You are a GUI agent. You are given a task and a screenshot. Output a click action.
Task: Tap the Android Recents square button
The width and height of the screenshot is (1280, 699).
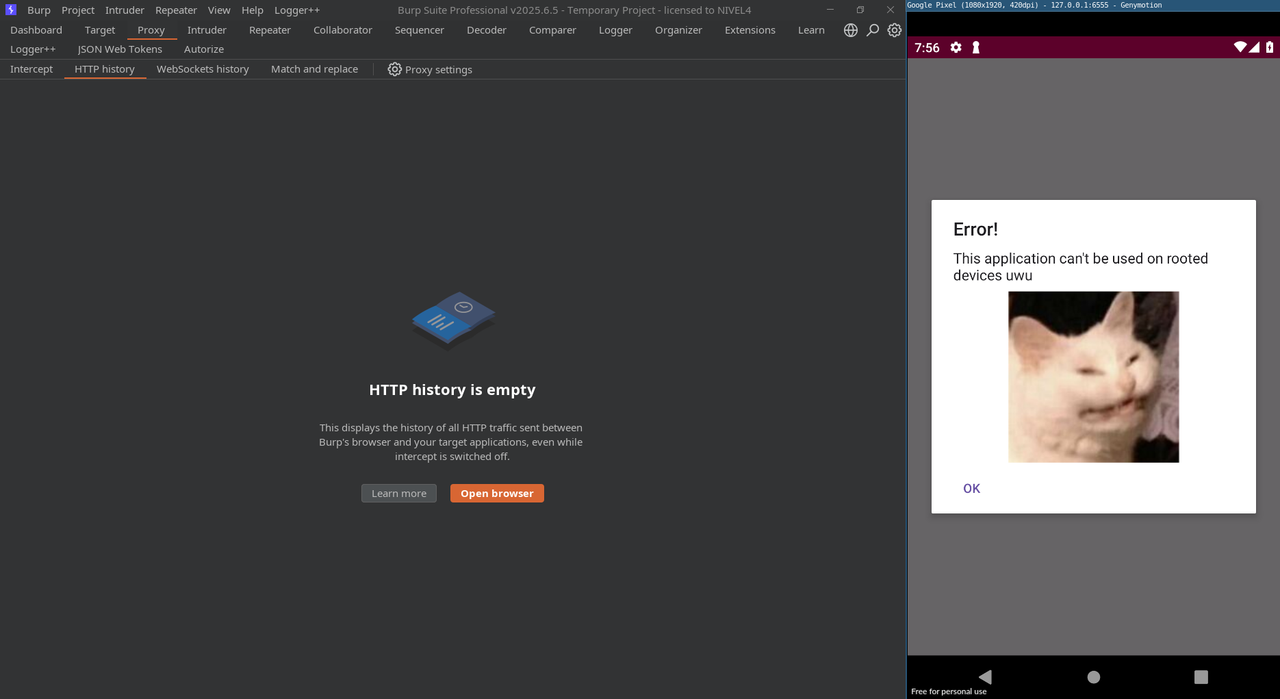tap(1201, 677)
